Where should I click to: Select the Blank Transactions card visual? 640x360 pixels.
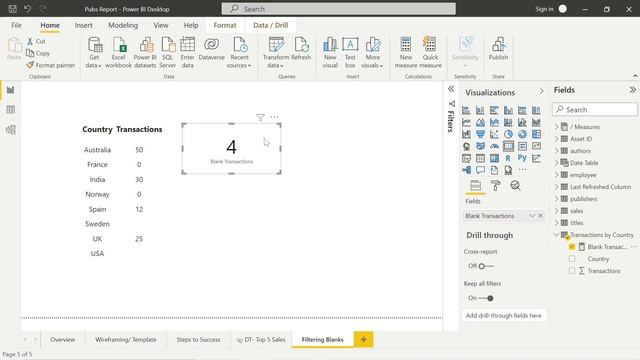tap(231, 149)
